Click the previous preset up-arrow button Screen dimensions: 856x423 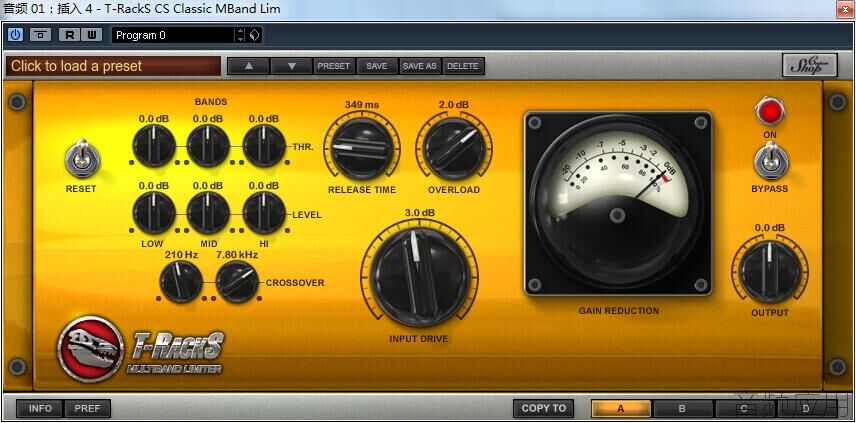tap(248, 66)
